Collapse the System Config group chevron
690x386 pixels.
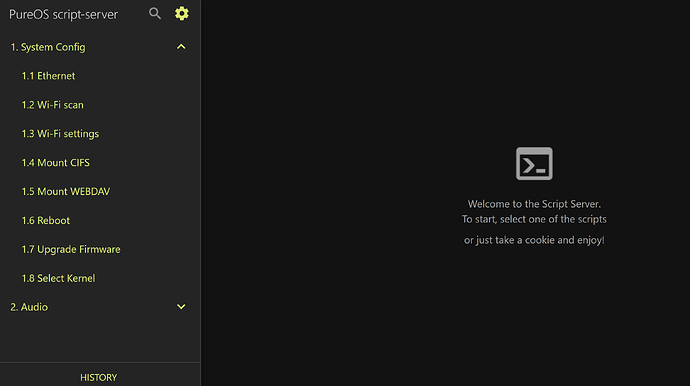coord(181,47)
